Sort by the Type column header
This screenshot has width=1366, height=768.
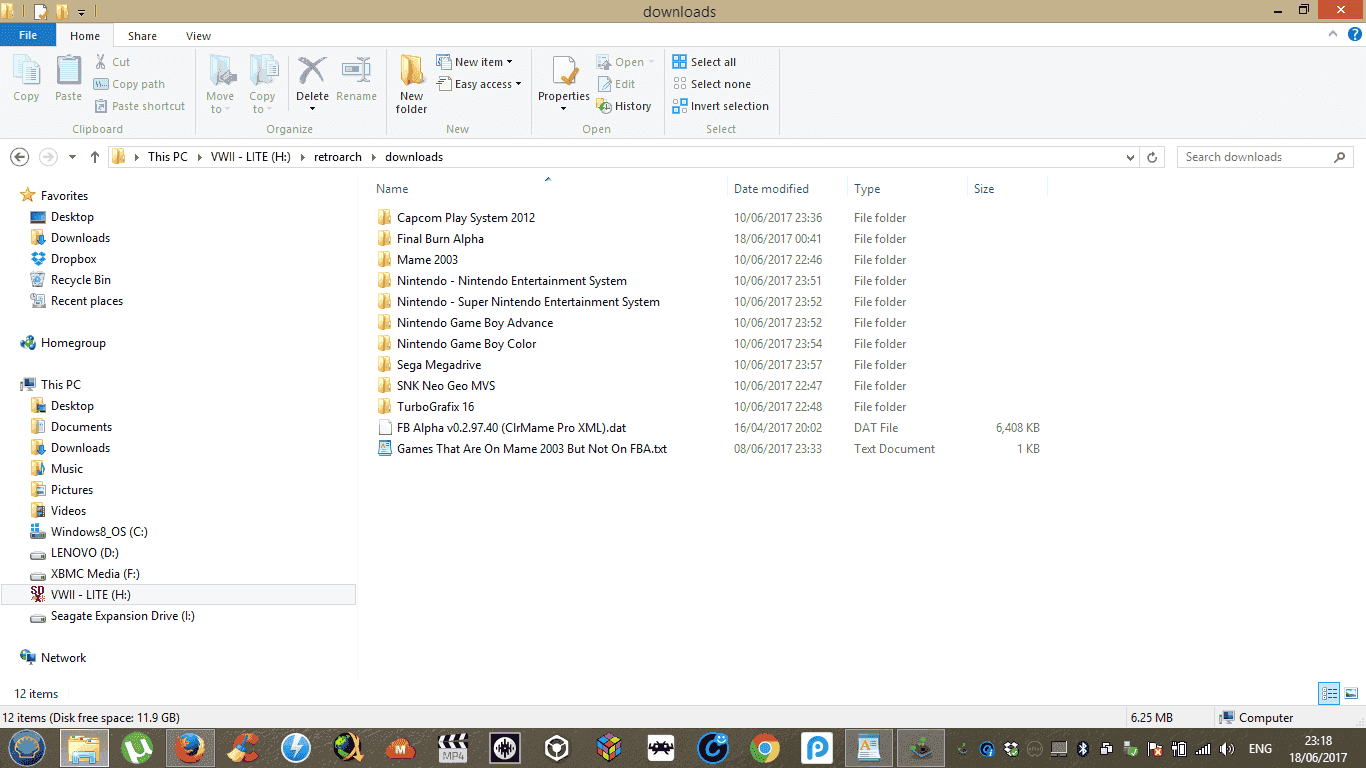click(908, 189)
